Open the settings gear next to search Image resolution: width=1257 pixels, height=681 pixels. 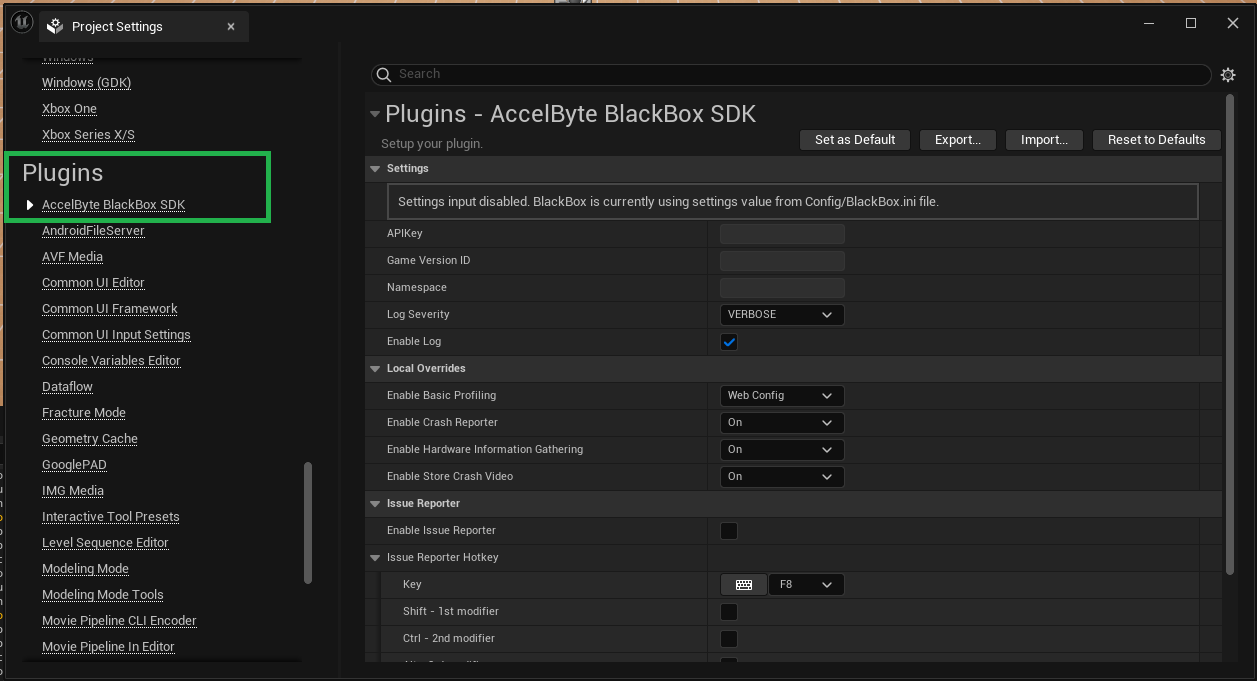[x=1228, y=75]
